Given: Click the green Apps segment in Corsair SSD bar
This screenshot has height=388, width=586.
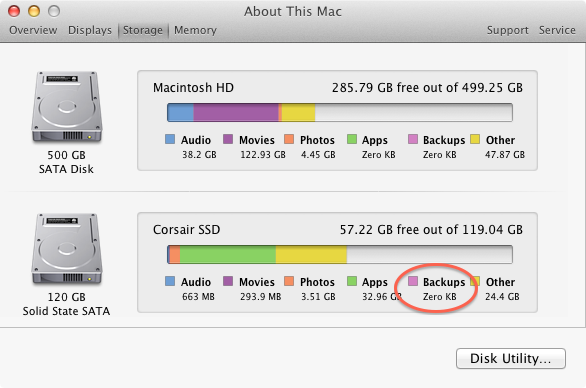Looking at the screenshot, I should pyautogui.click(x=228, y=255).
